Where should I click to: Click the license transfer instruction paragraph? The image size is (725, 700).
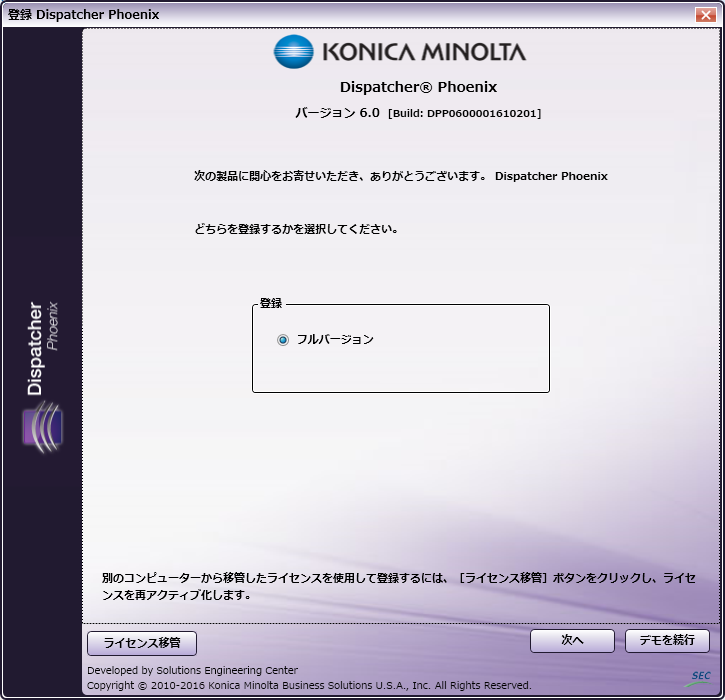[x=399, y=586]
